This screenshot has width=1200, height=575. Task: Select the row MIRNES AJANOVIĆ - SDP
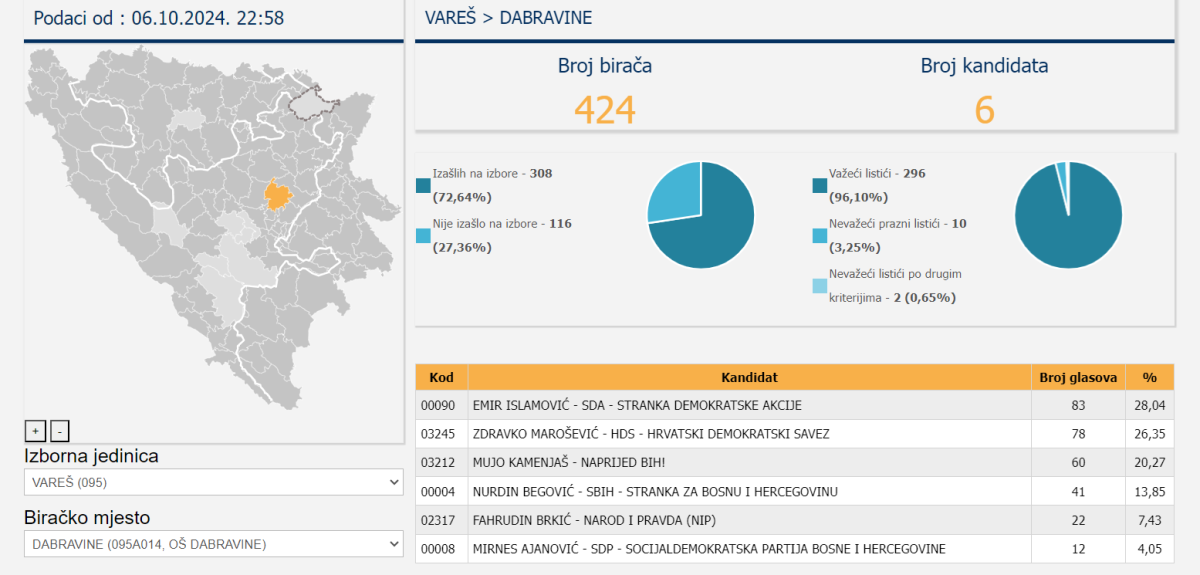[x=795, y=548]
